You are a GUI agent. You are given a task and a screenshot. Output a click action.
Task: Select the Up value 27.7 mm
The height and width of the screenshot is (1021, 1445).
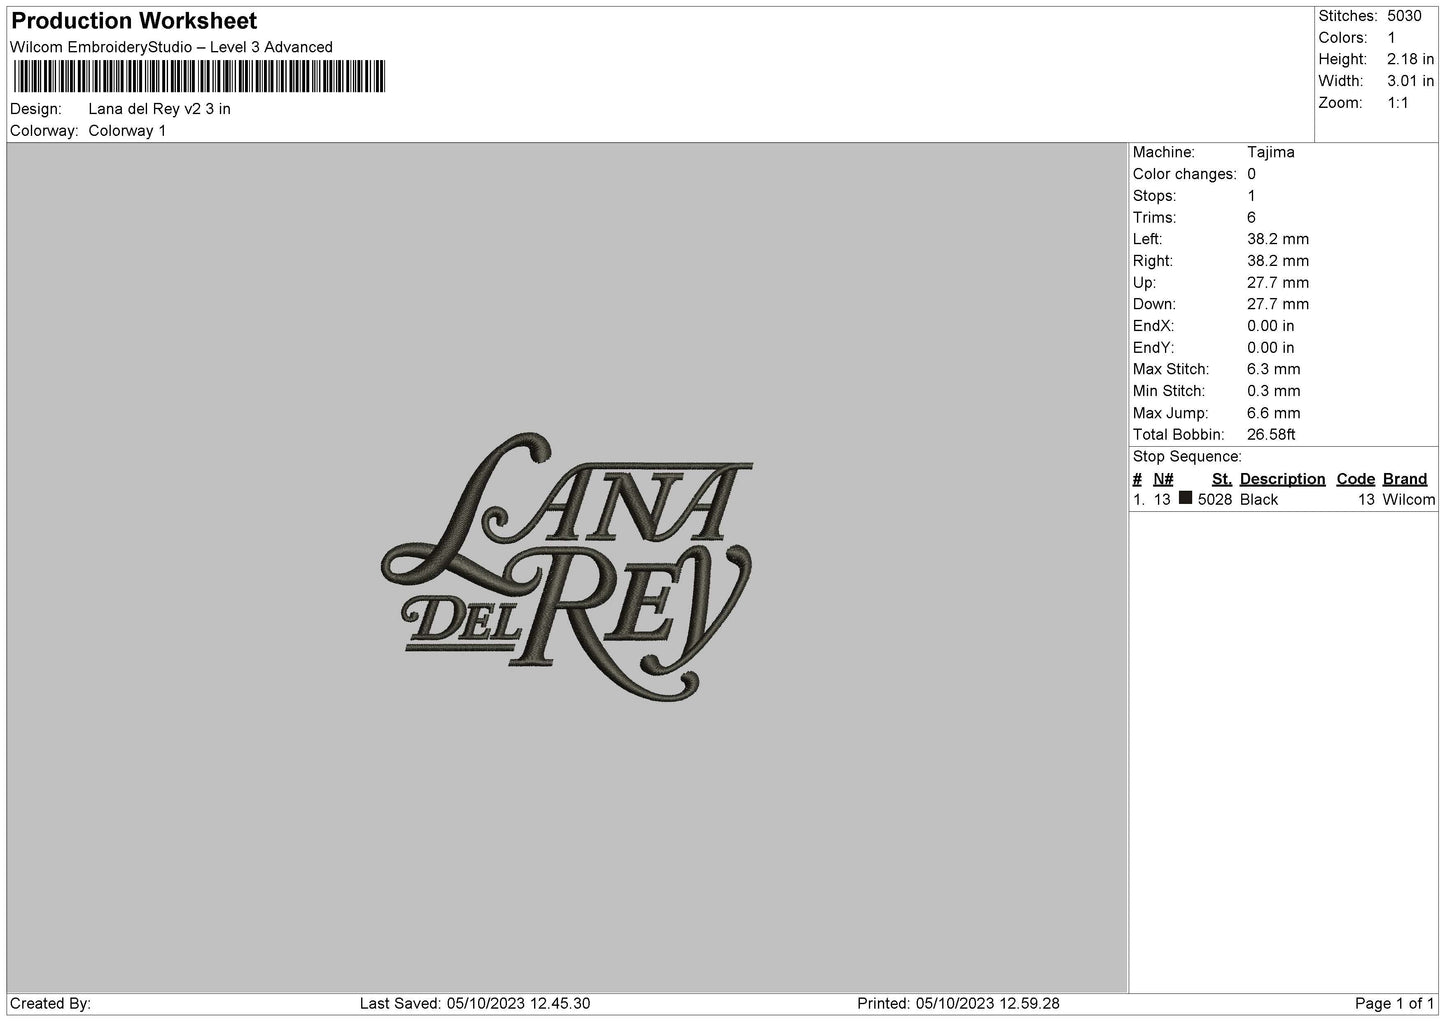click(1277, 283)
